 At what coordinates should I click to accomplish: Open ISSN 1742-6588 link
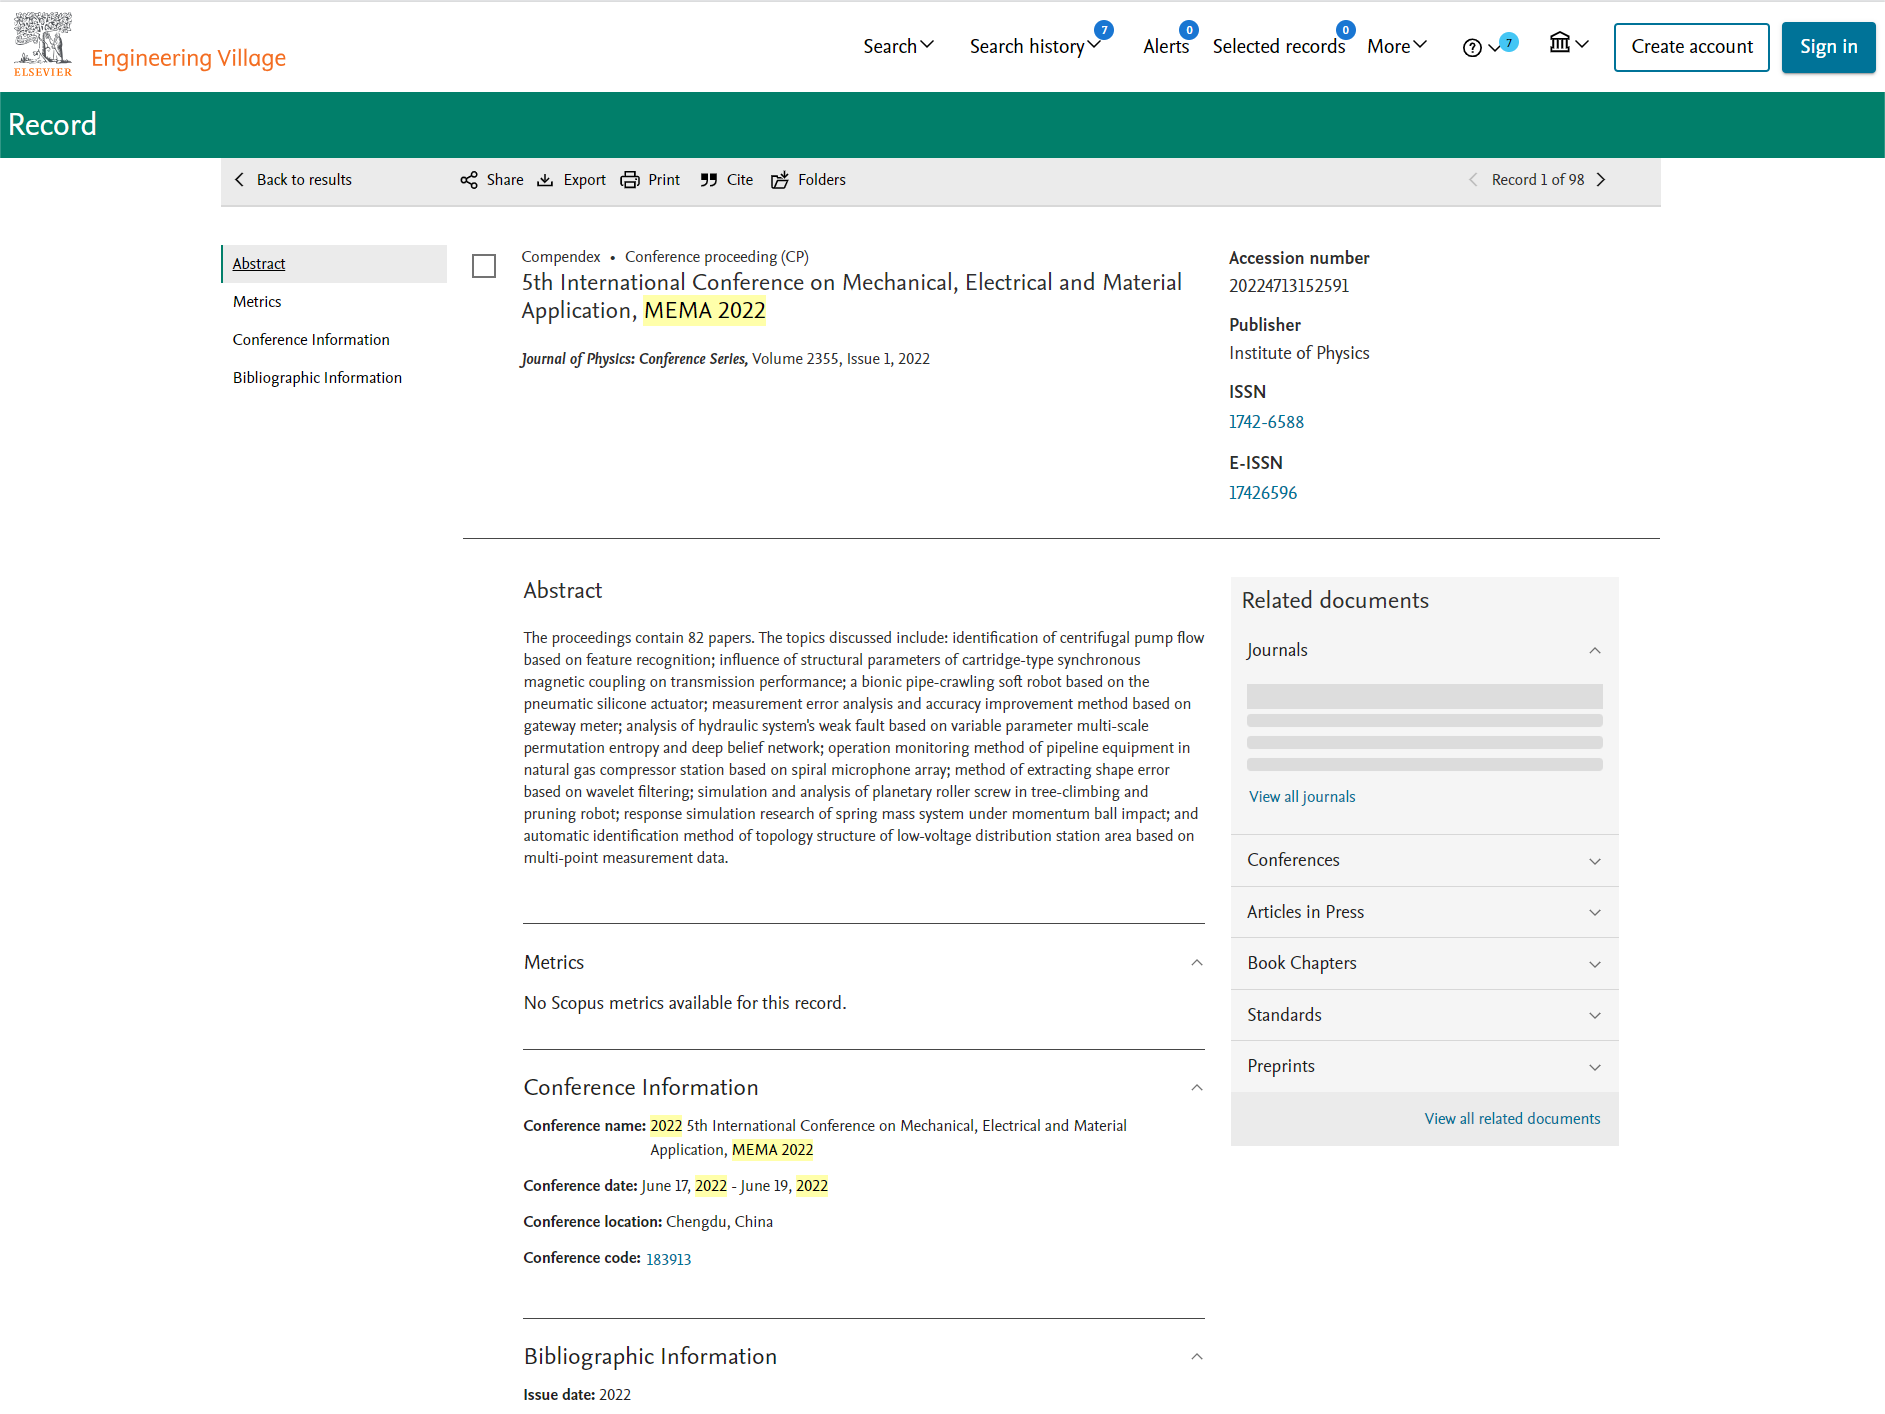[x=1266, y=422]
